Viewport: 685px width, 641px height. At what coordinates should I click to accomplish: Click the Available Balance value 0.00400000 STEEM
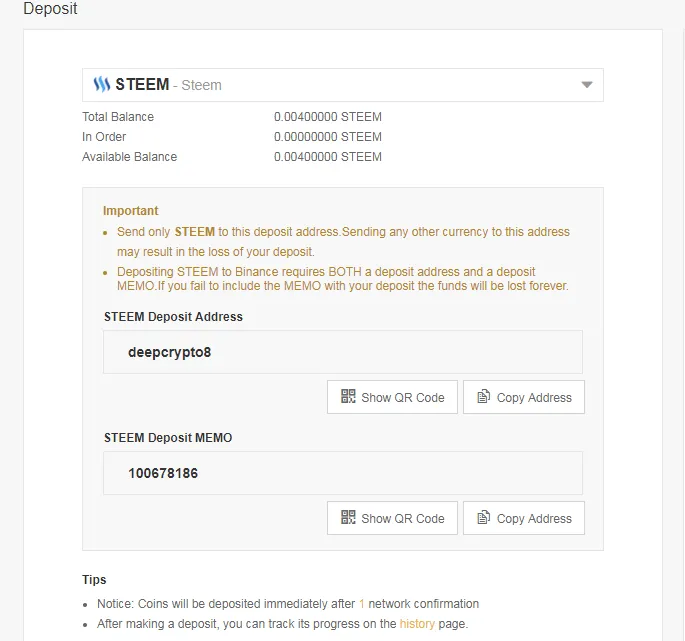tap(328, 156)
